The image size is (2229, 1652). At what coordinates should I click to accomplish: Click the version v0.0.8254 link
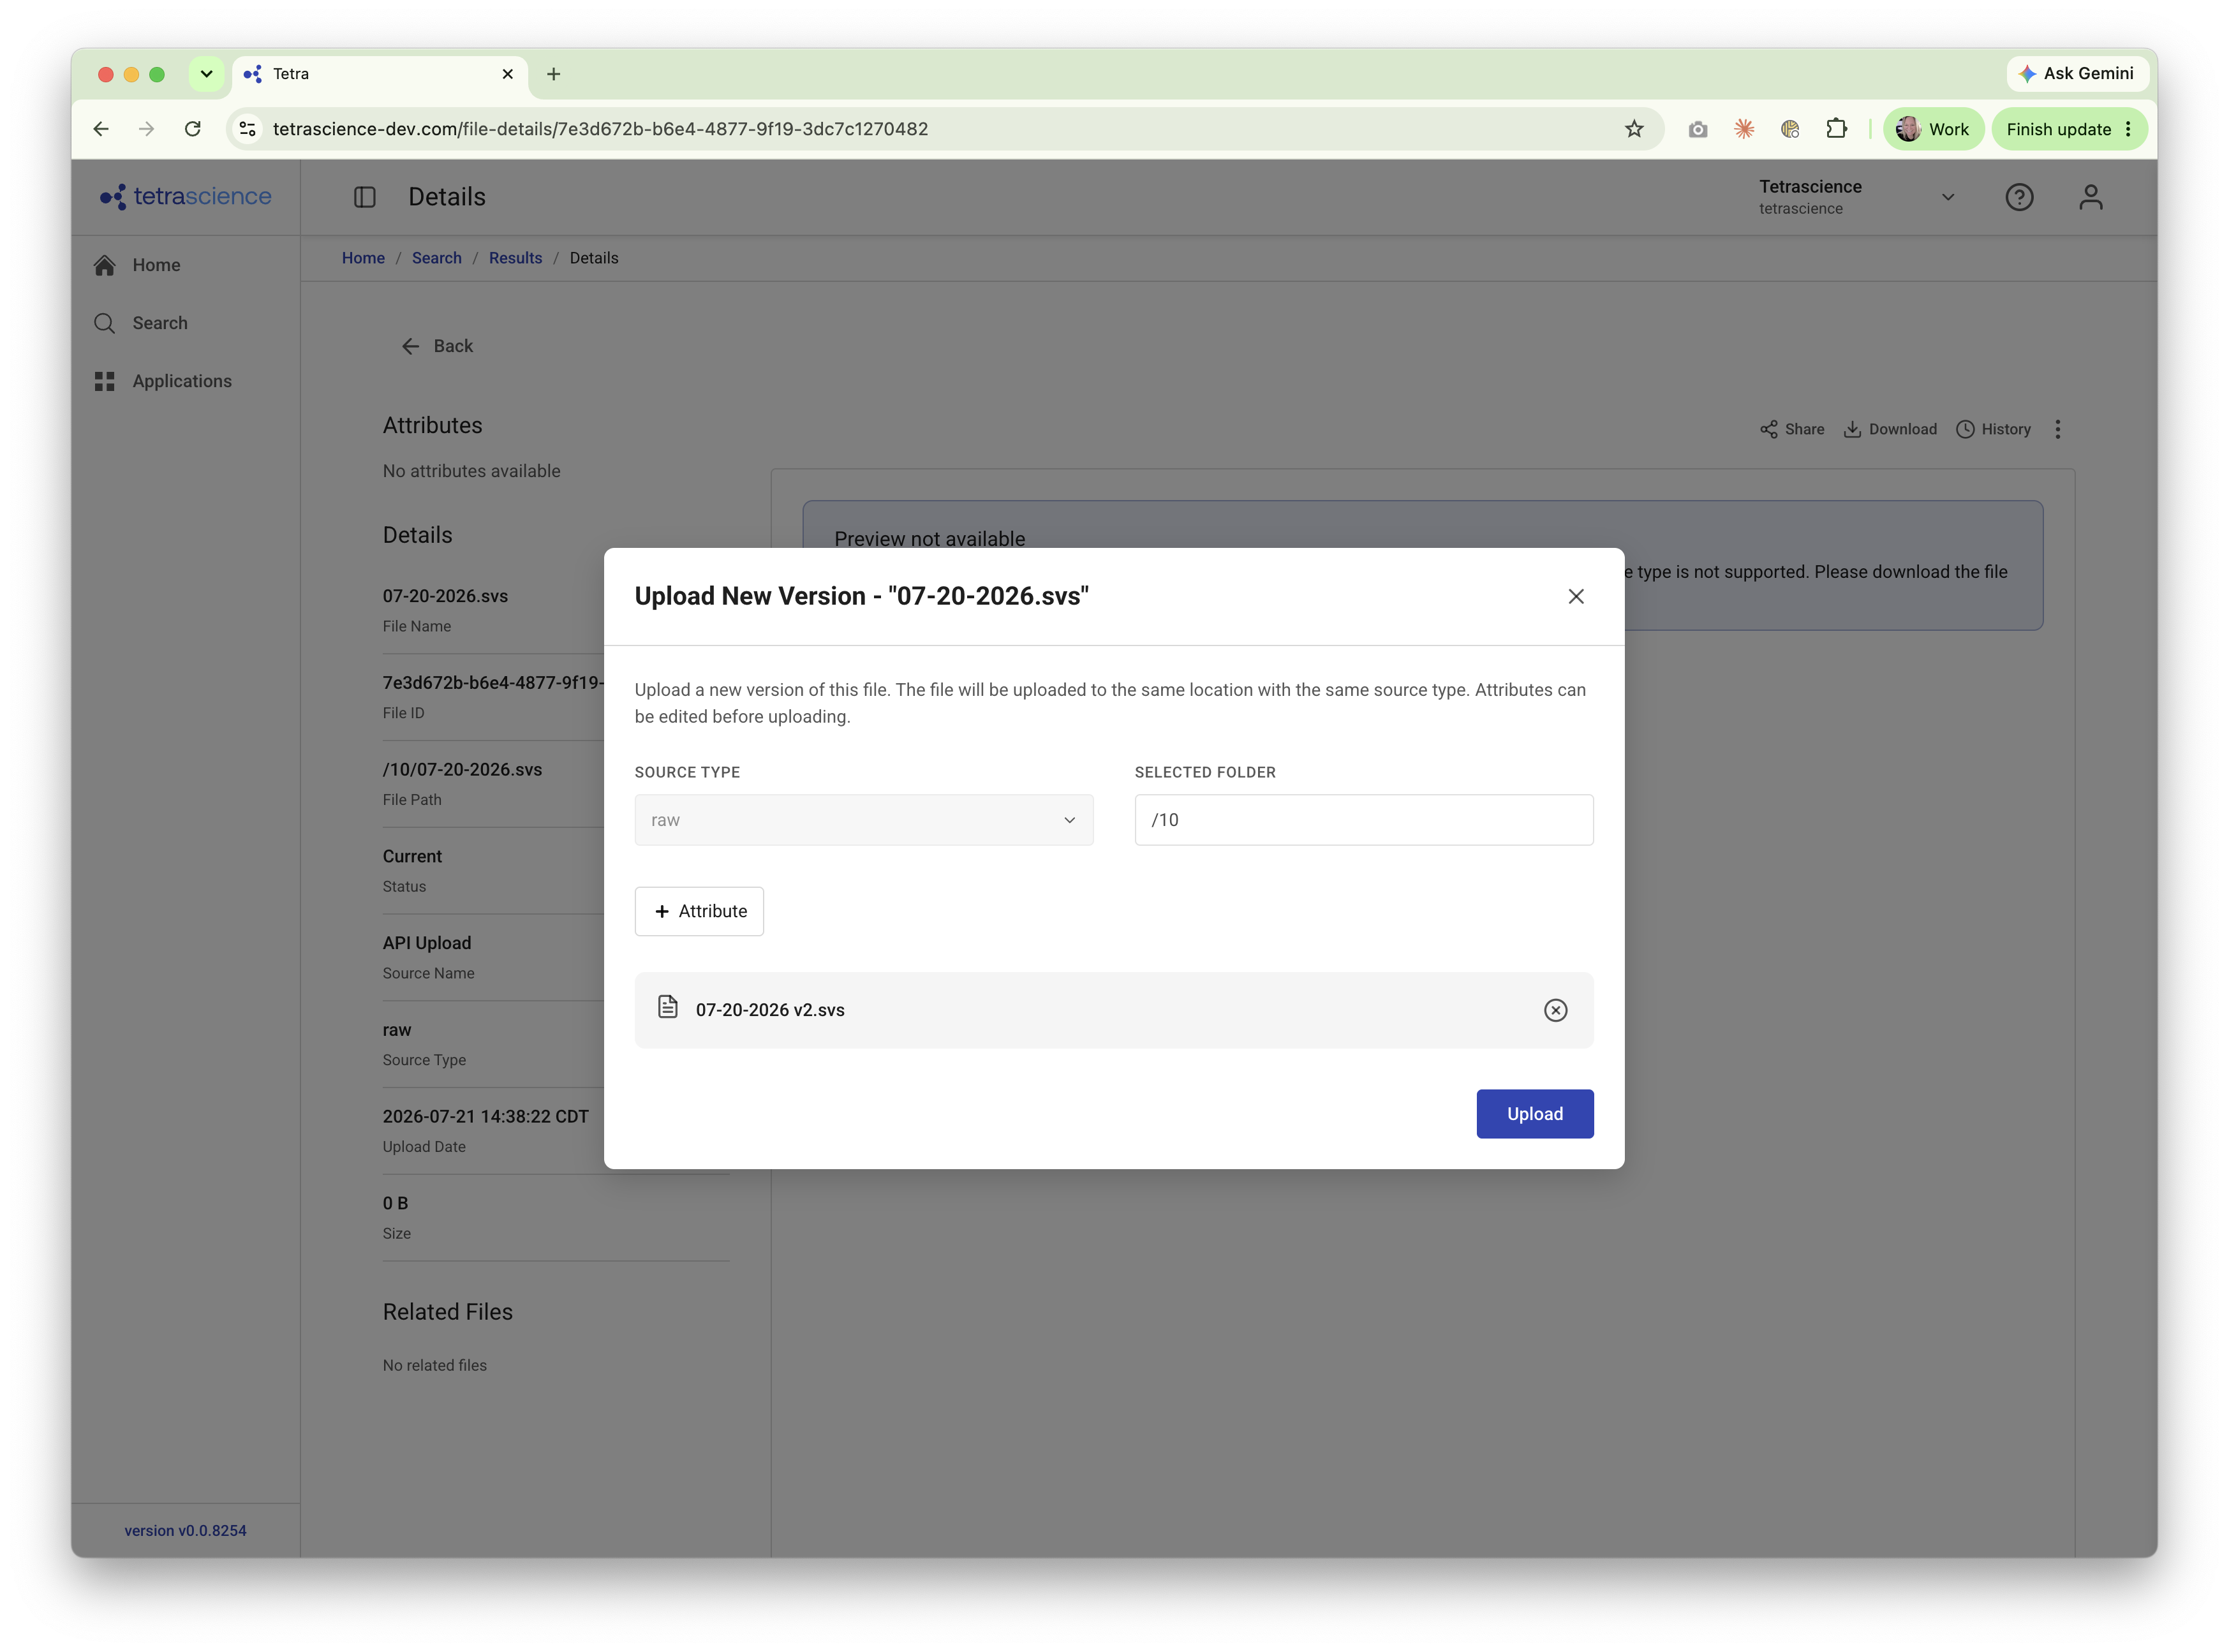click(x=185, y=1530)
